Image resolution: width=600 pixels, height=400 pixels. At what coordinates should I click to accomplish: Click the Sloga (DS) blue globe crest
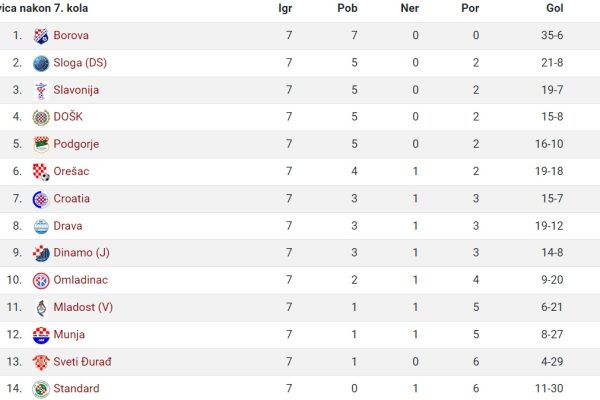[x=41, y=63]
